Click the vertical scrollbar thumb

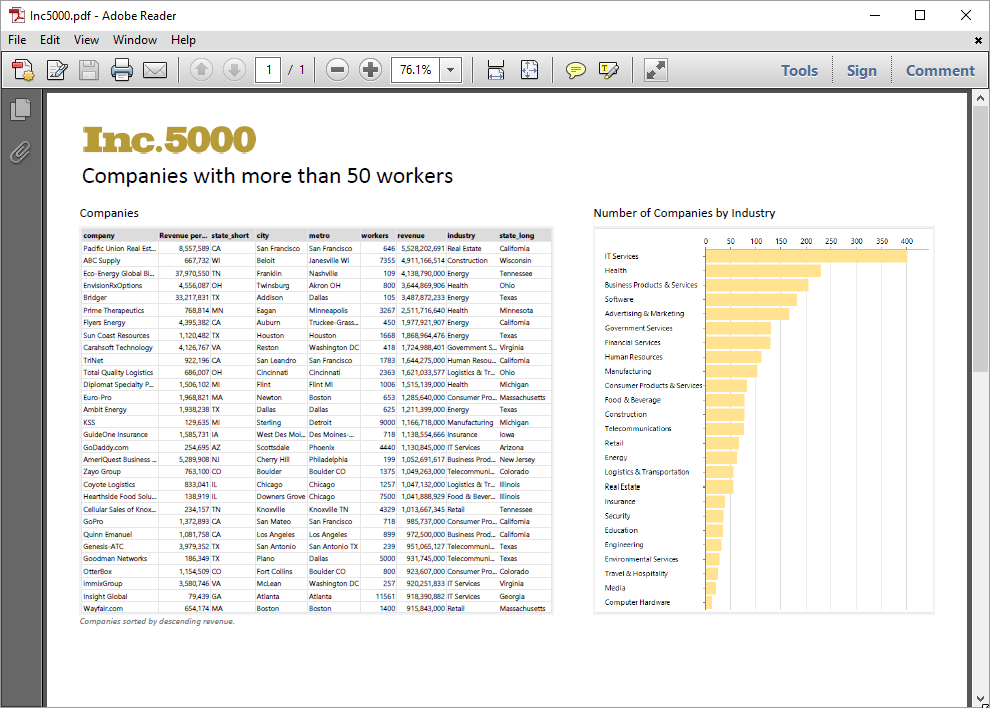(980, 239)
